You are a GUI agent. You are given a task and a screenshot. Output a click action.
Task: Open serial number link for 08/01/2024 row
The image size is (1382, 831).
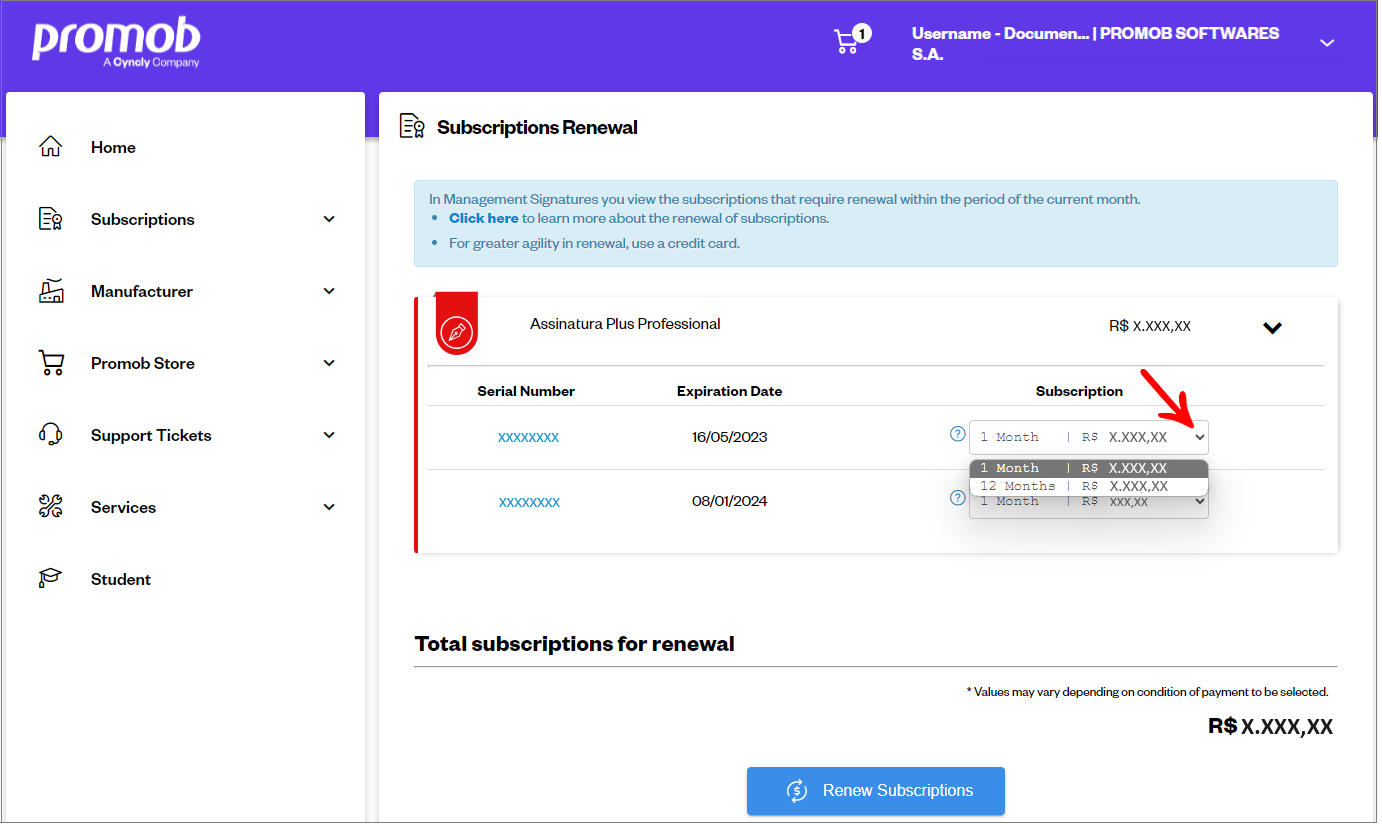coord(529,502)
